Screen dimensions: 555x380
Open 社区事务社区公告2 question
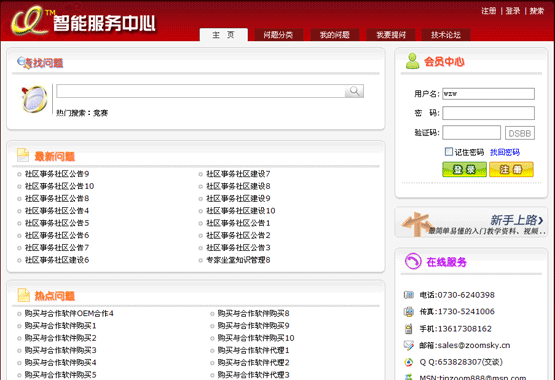(238, 235)
